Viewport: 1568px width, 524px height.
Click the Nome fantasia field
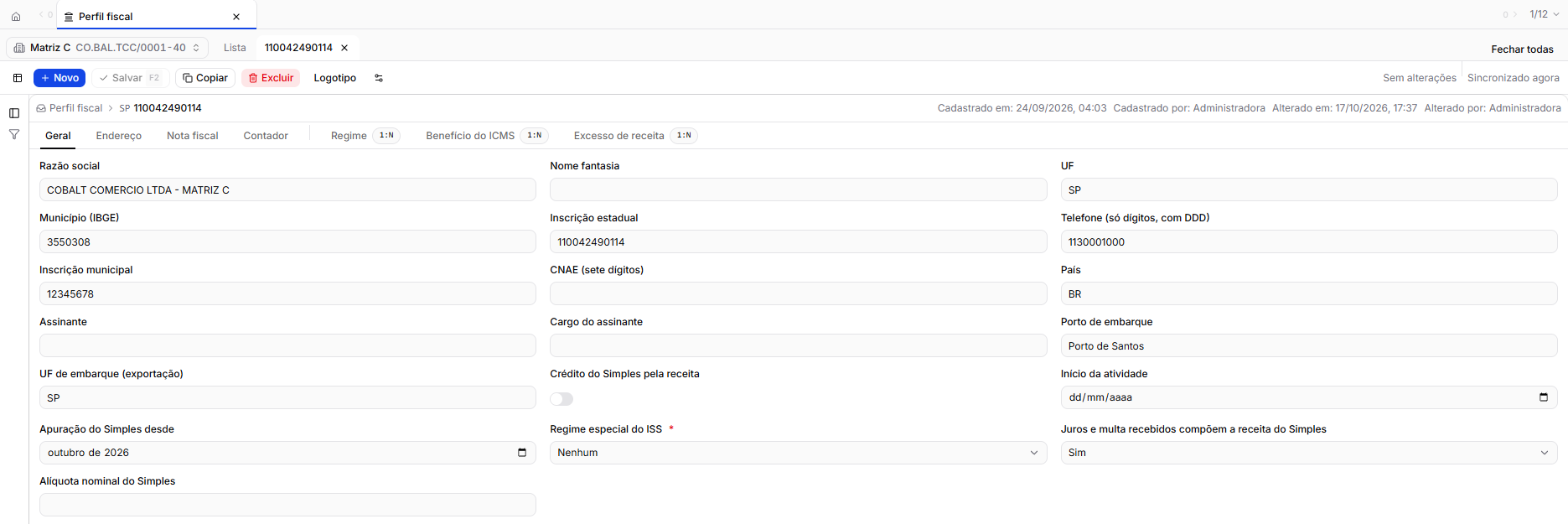point(798,190)
